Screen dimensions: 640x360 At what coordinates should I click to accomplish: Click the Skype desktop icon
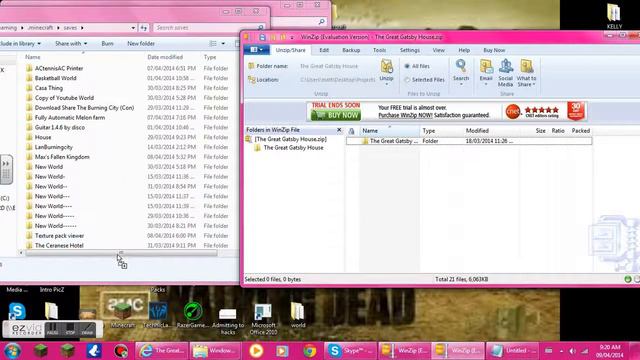17,311
